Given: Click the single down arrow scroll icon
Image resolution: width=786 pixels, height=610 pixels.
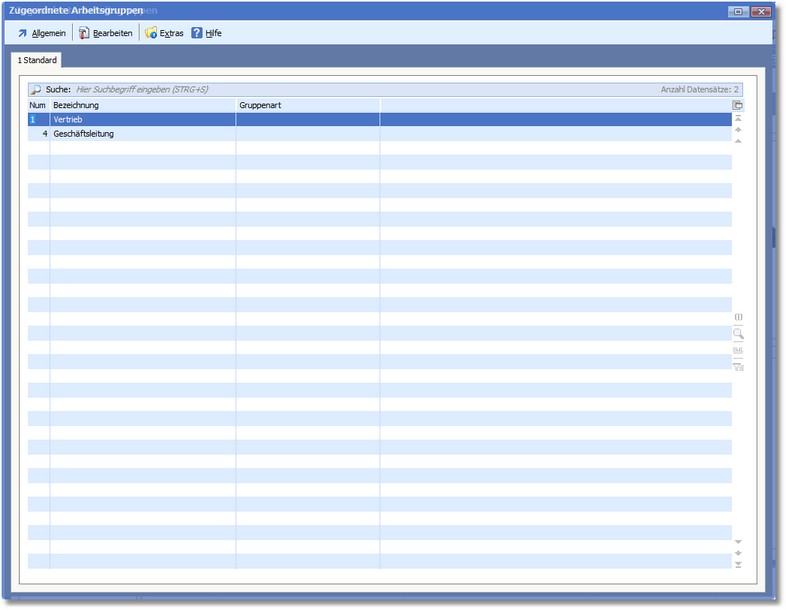Looking at the screenshot, I should (738, 541).
